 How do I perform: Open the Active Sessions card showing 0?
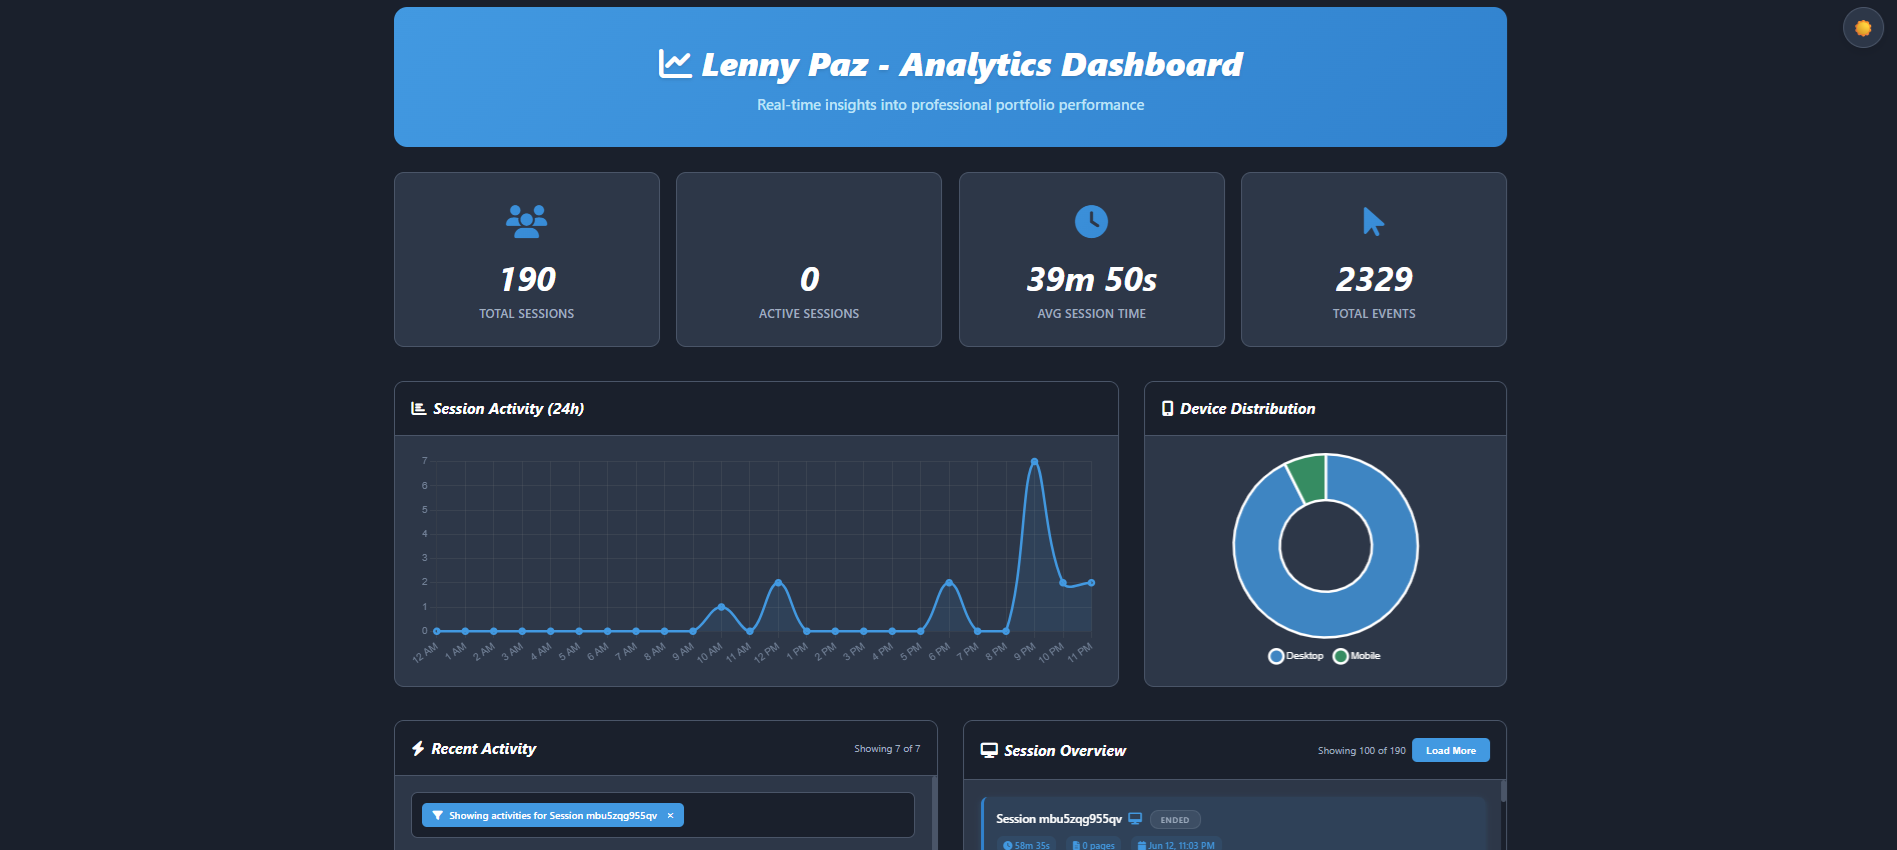point(809,260)
